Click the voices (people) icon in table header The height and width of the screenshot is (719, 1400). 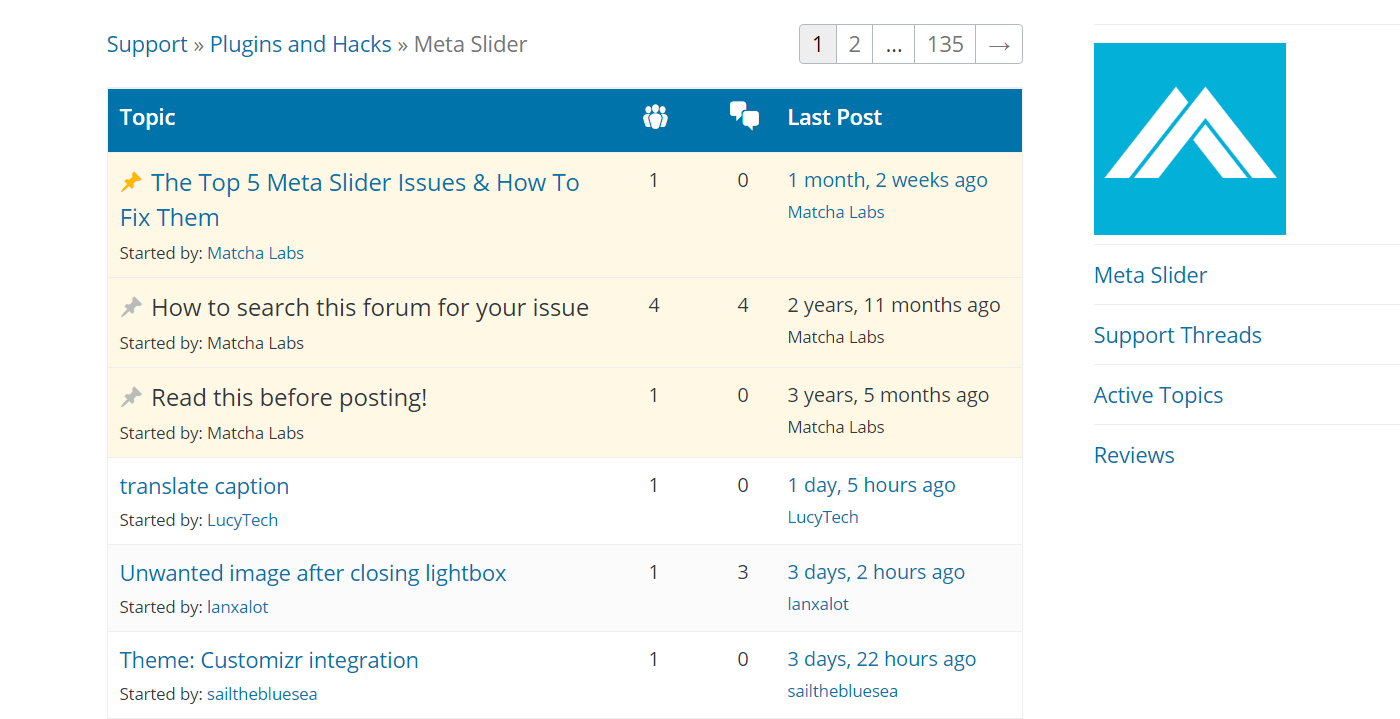[655, 117]
